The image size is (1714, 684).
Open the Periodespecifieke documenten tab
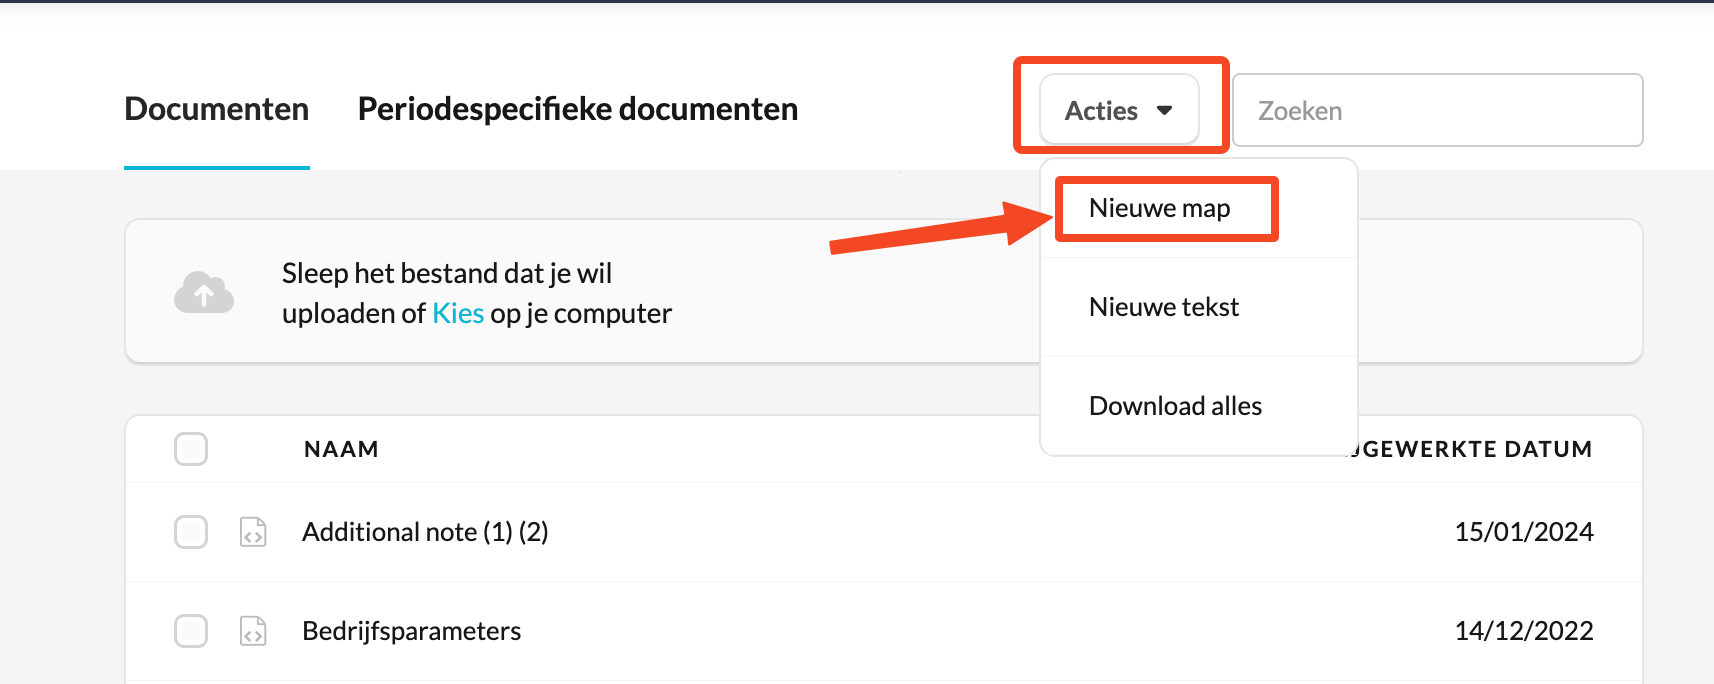coord(578,109)
